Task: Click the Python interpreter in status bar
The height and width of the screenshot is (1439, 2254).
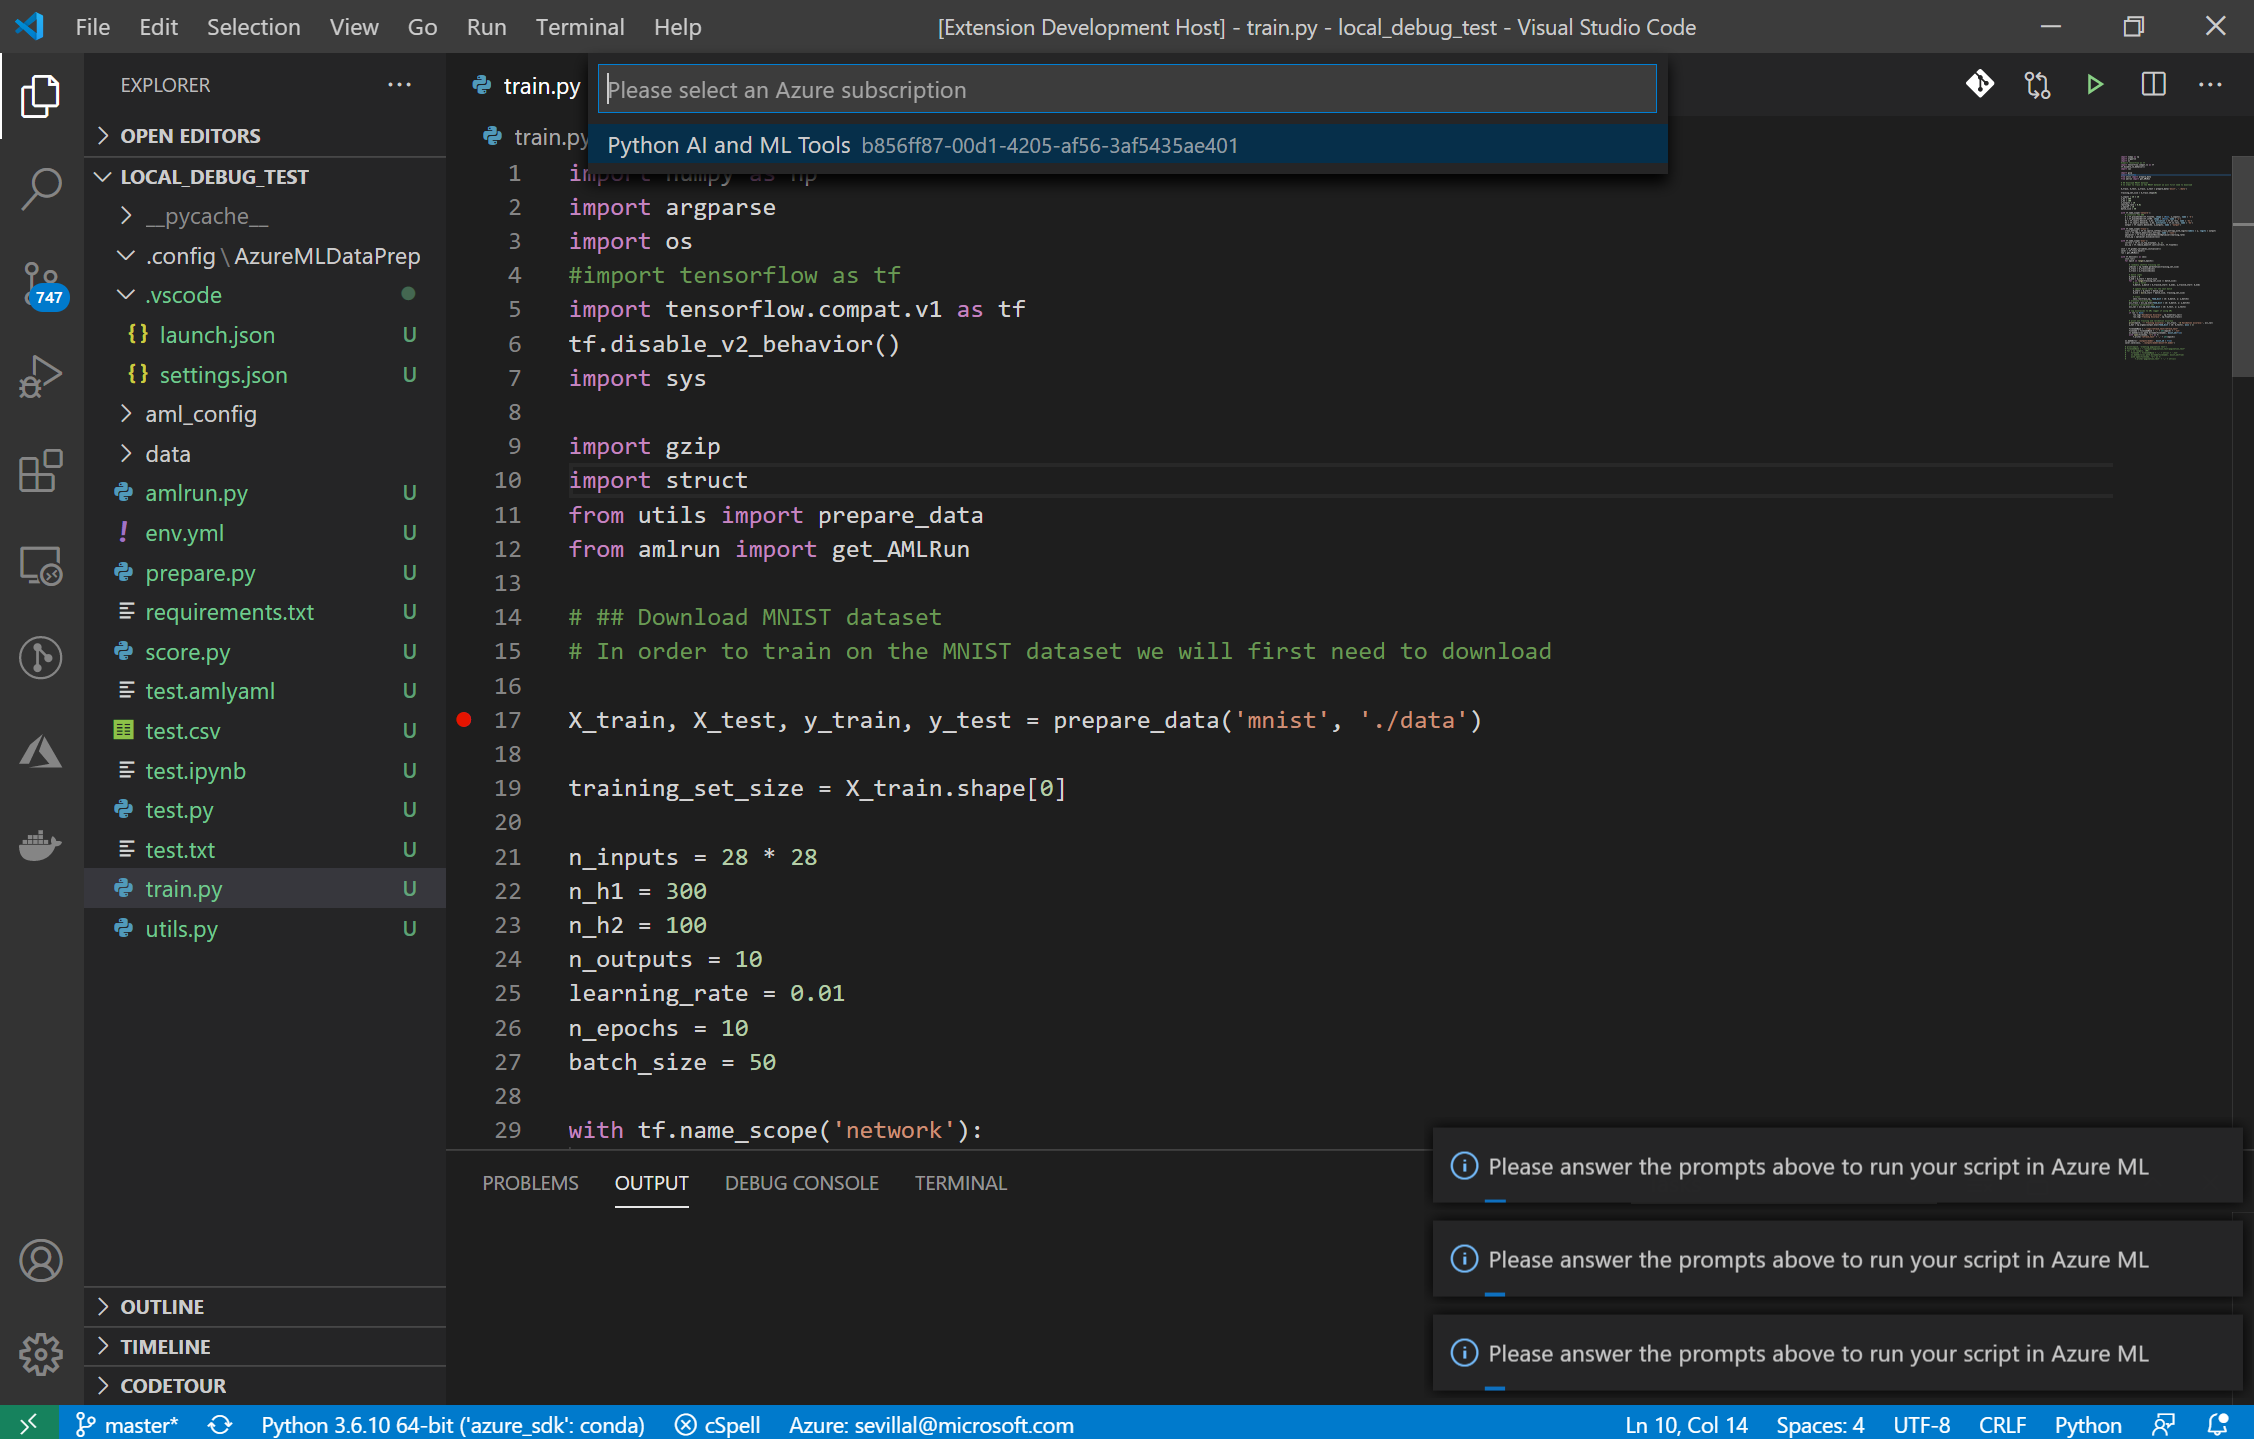Action: coord(452,1424)
